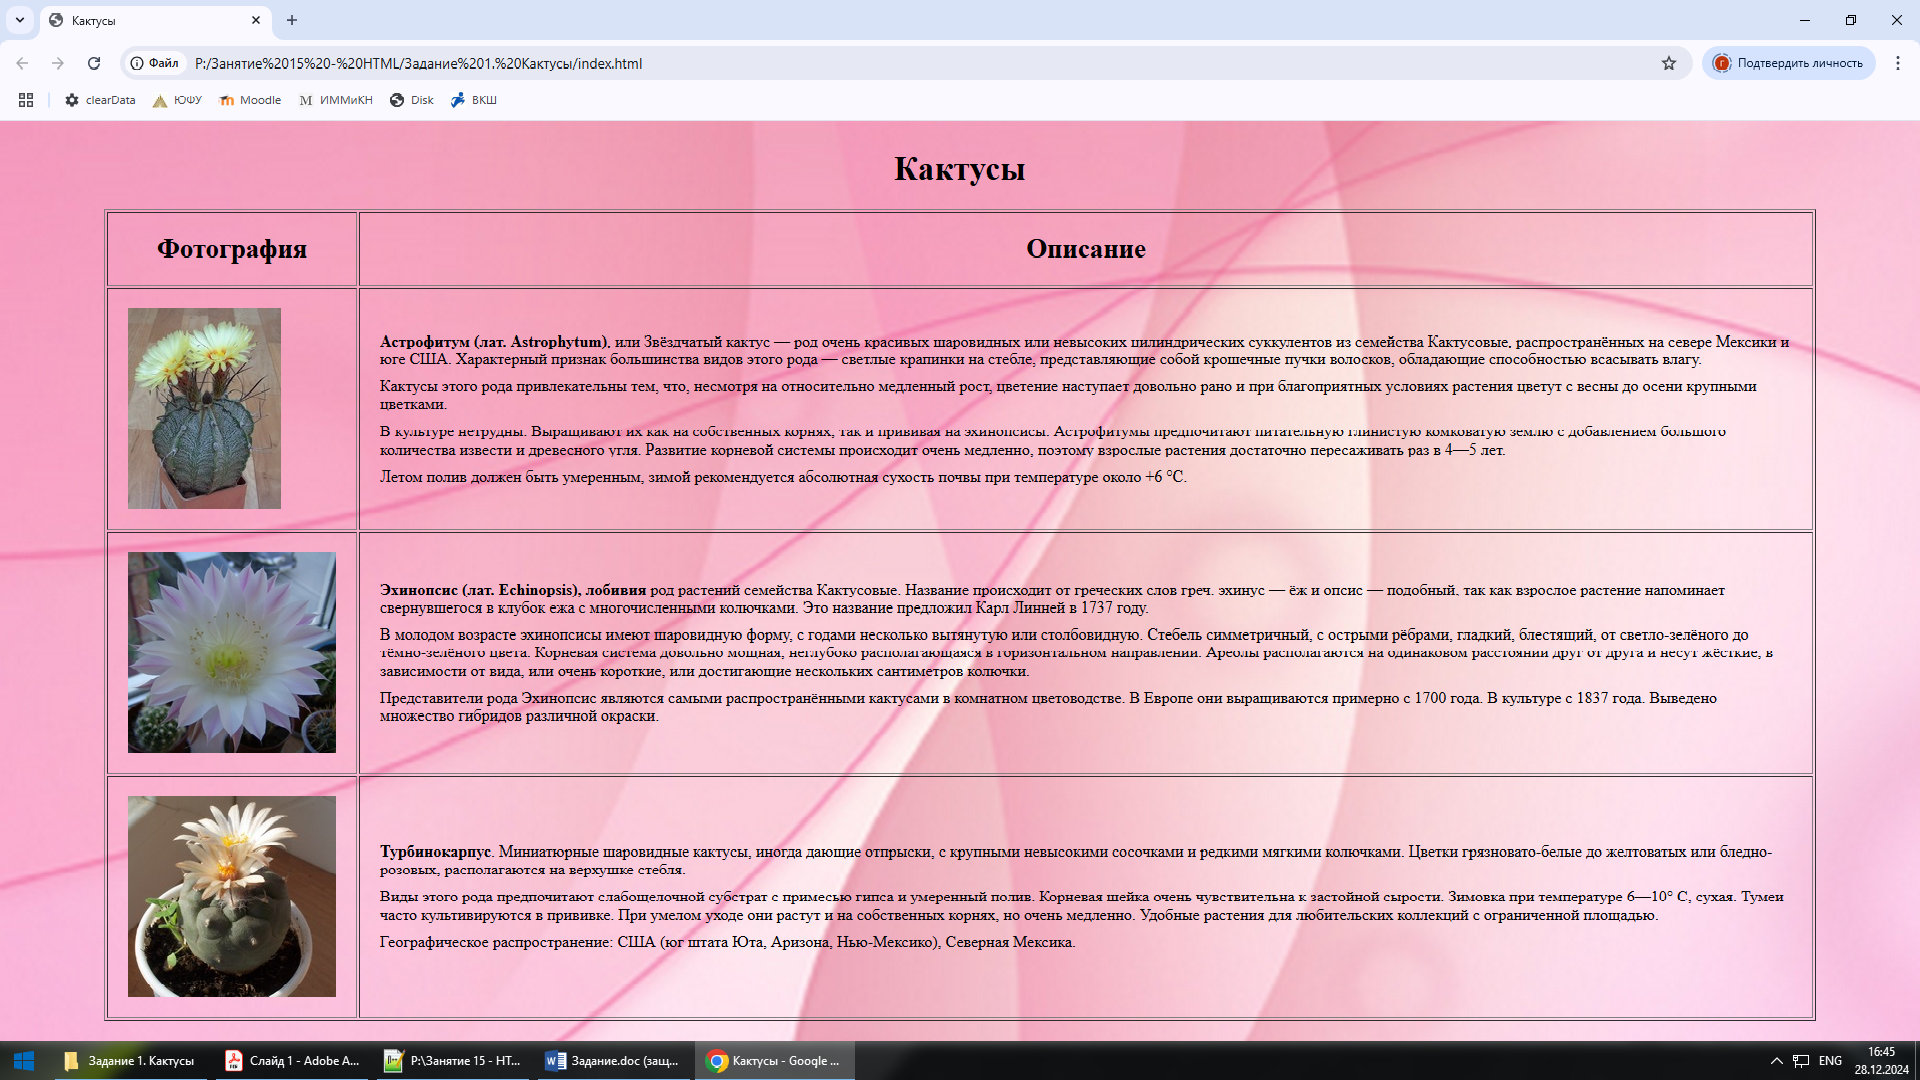
Task: Click the Echinopsis flower photo
Action: pos(232,652)
